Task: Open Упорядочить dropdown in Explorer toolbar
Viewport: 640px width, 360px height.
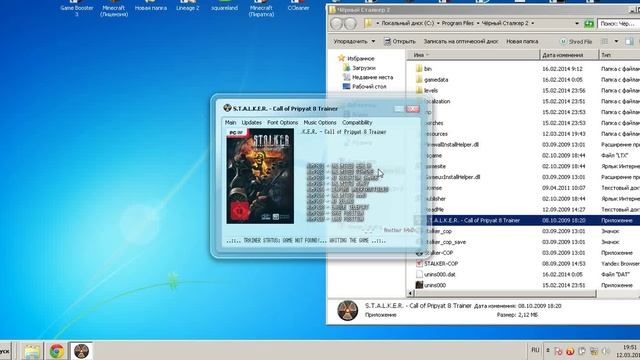Action: 354,41
